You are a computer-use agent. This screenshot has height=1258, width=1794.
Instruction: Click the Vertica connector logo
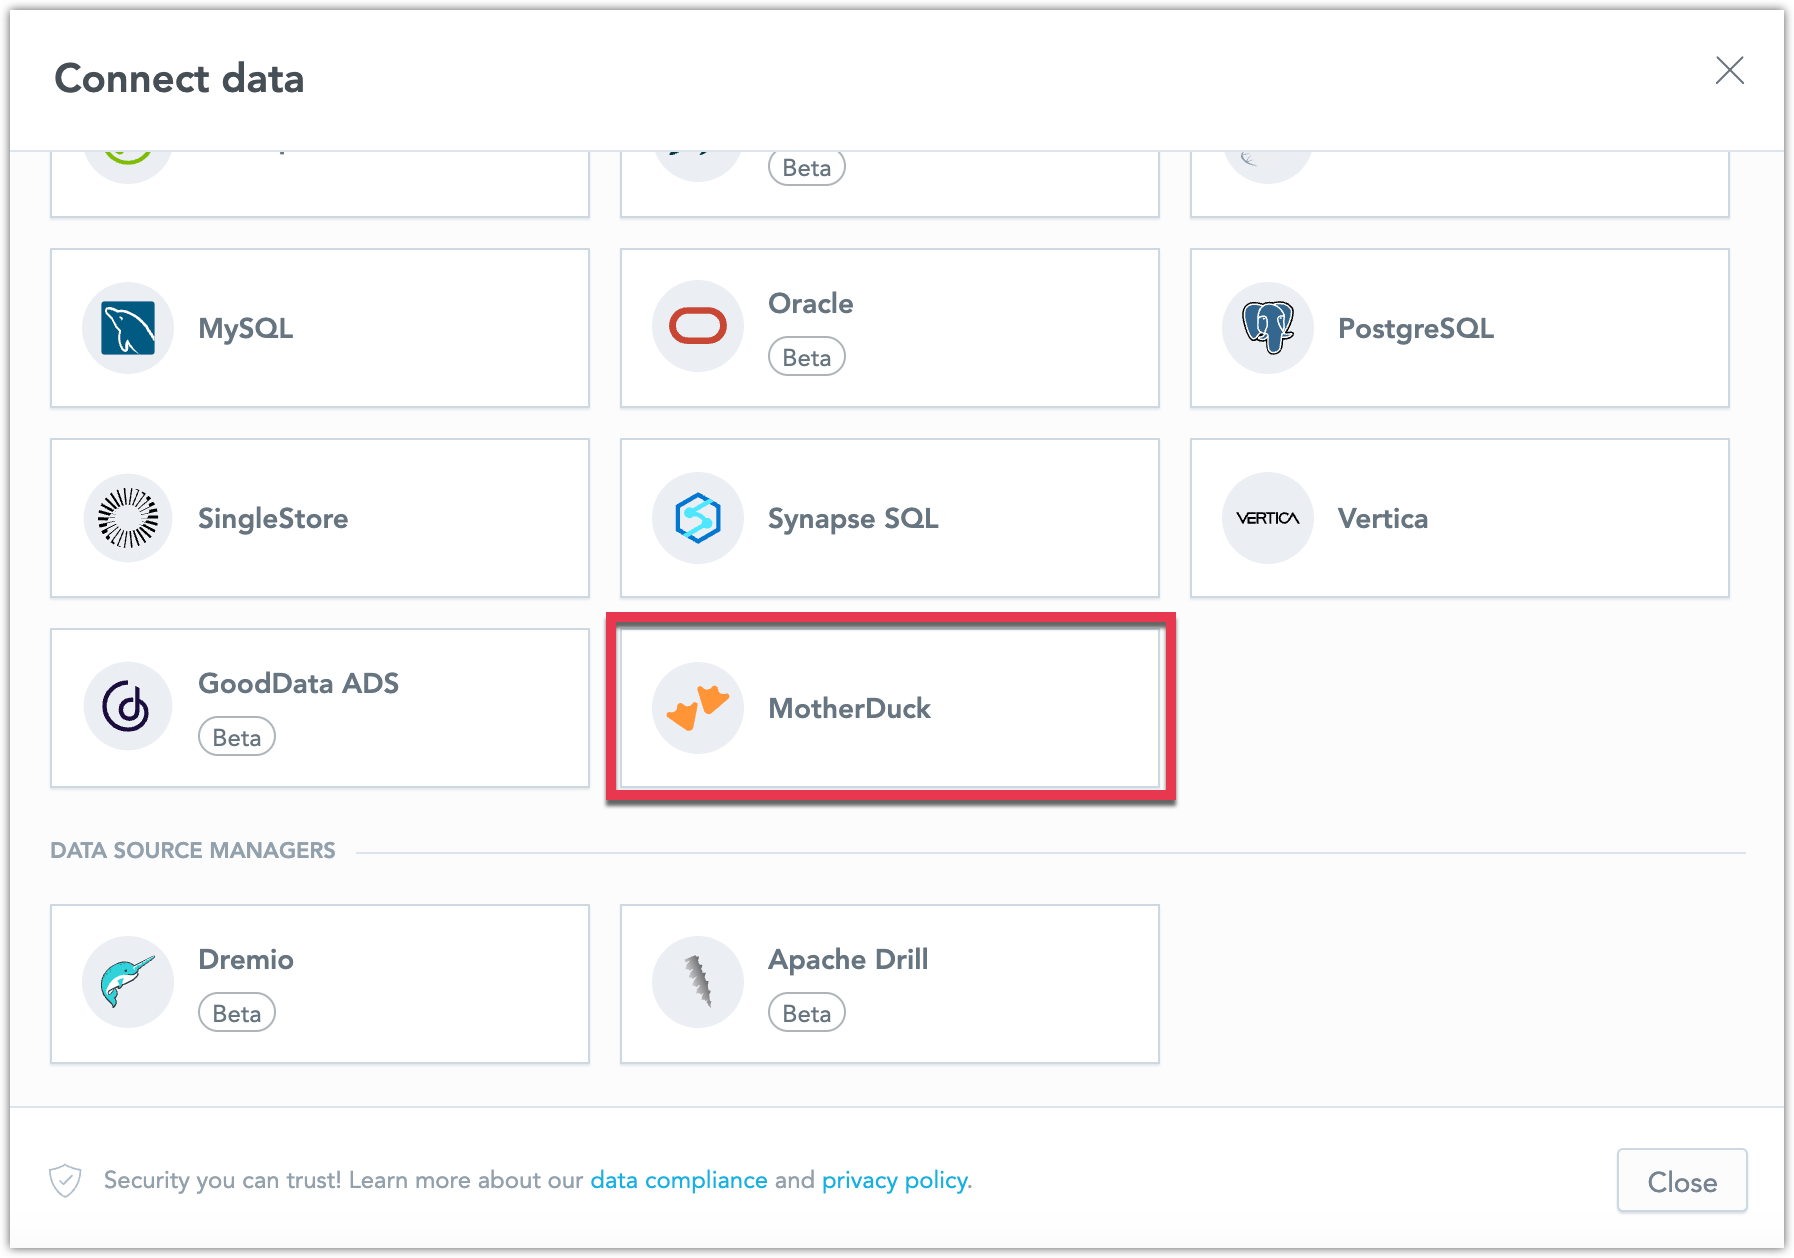1267,518
